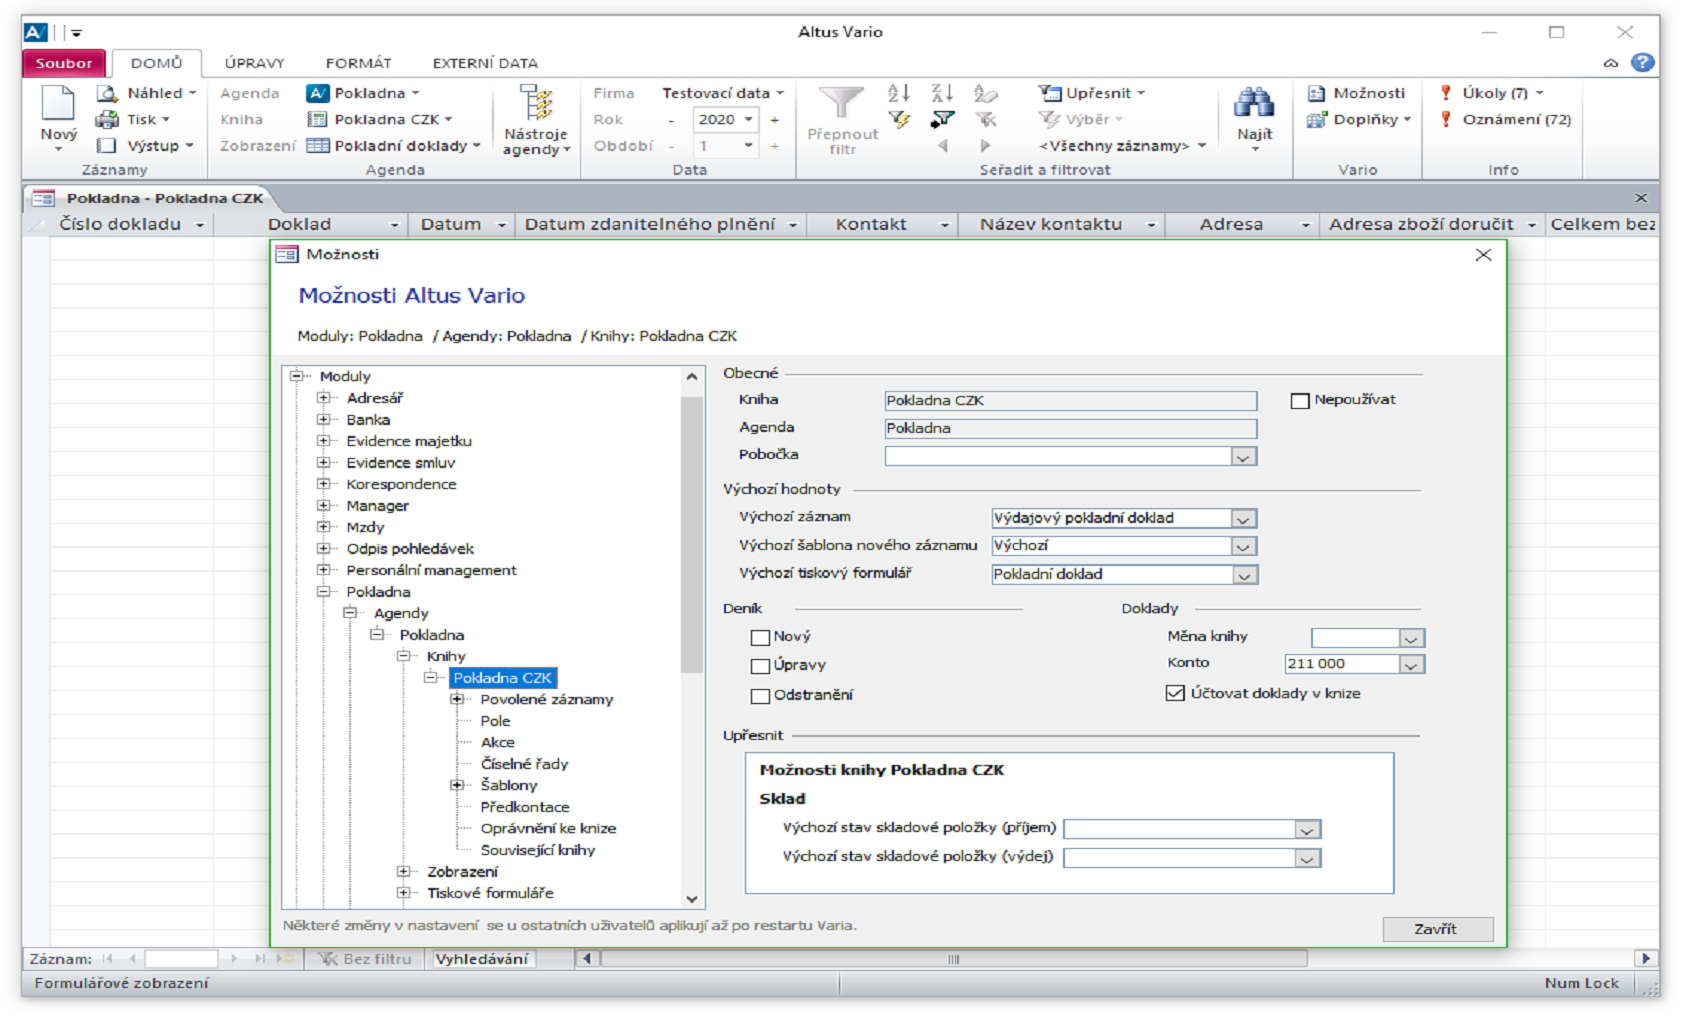The image size is (1689, 1020).
Task: Click the Altus Vario app icon in title bar
Action: point(35,32)
